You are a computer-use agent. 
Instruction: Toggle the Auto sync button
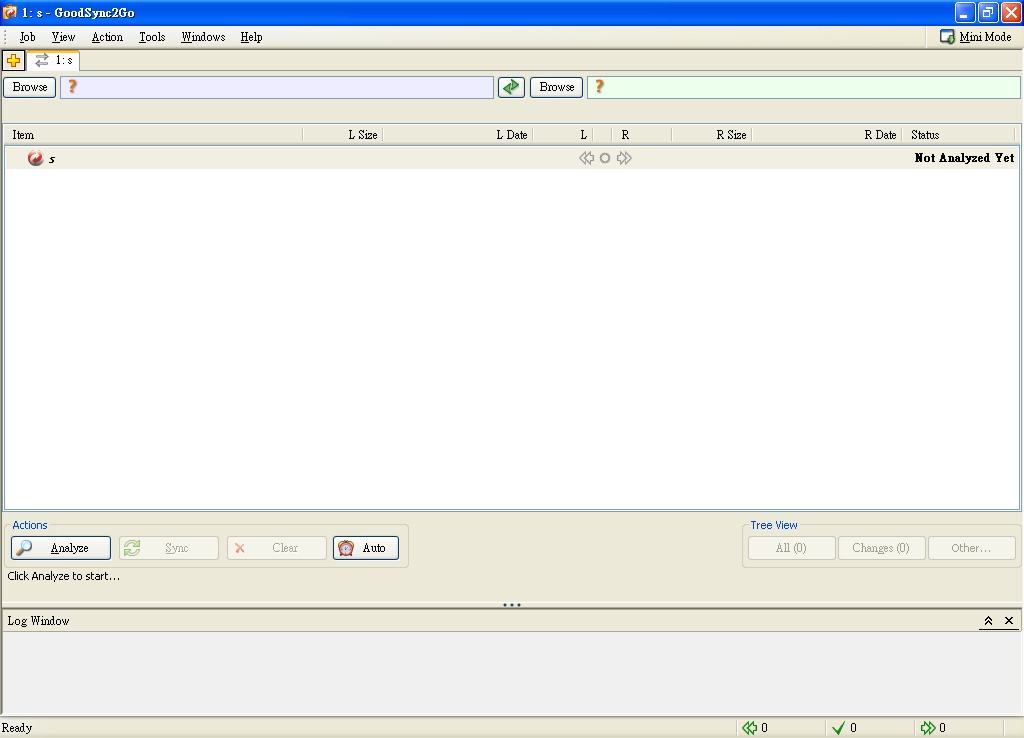click(x=366, y=548)
